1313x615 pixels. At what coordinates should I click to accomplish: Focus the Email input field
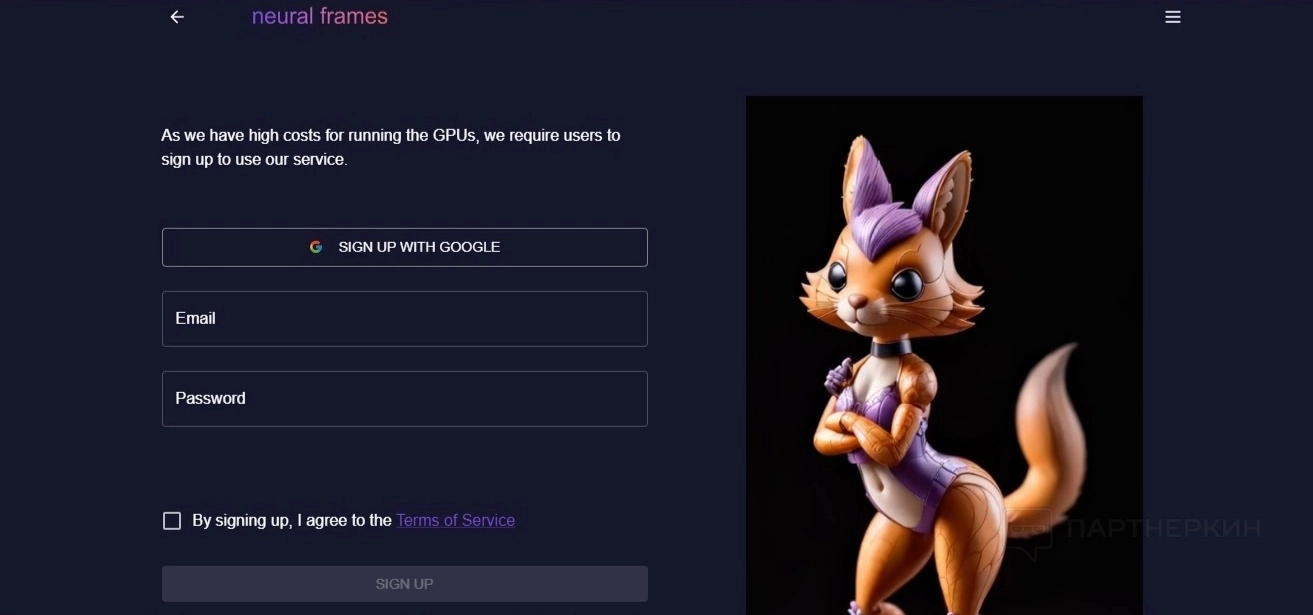(405, 319)
